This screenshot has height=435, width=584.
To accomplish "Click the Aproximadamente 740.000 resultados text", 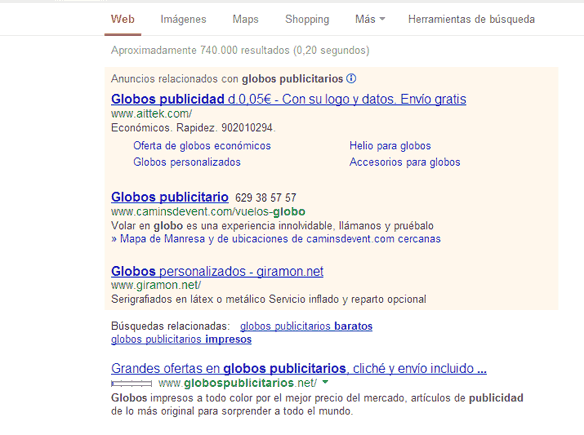I will [x=240, y=50].
